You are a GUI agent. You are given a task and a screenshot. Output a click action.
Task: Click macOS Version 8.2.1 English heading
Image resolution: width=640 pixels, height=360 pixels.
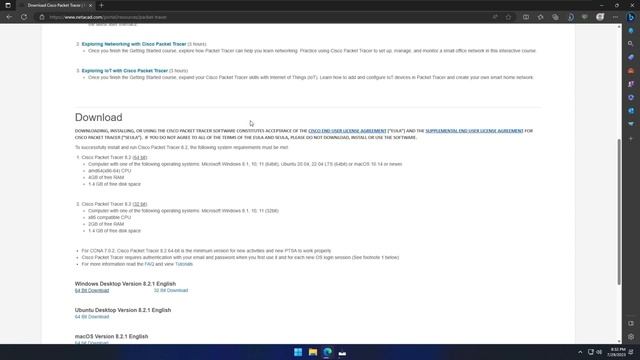pos(111,336)
